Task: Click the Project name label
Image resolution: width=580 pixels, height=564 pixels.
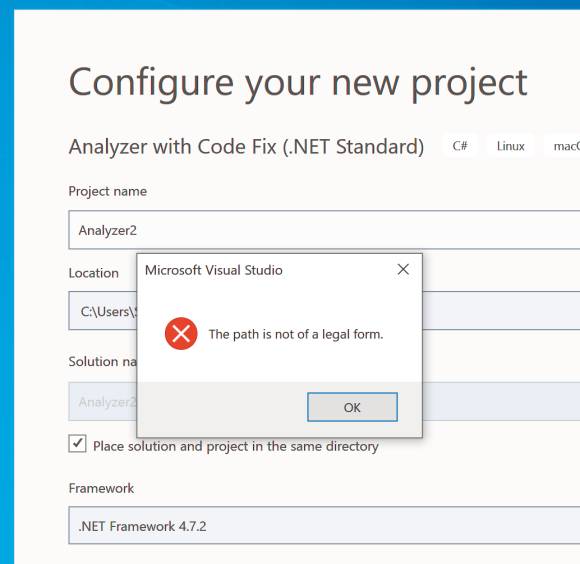Action: [108, 191]
